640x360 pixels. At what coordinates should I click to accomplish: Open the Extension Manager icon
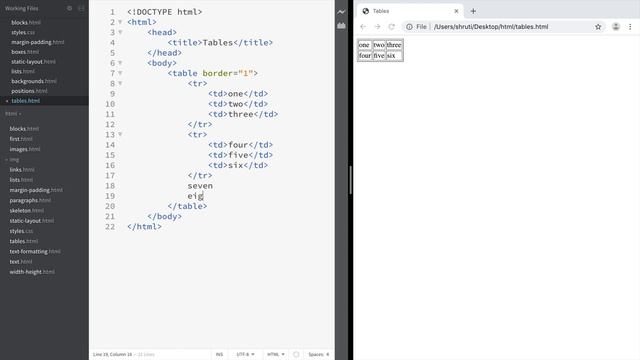[341, 26]
